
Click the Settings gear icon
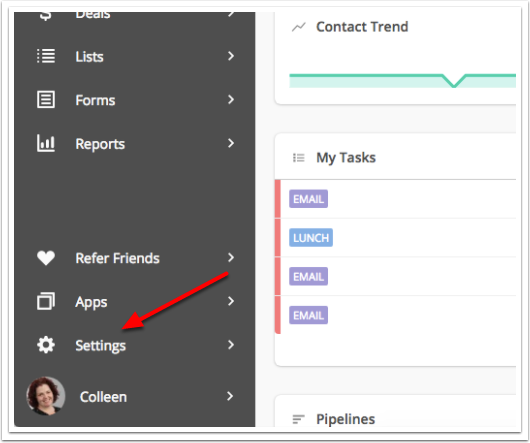pyautogui.click(x=46, y=345)
